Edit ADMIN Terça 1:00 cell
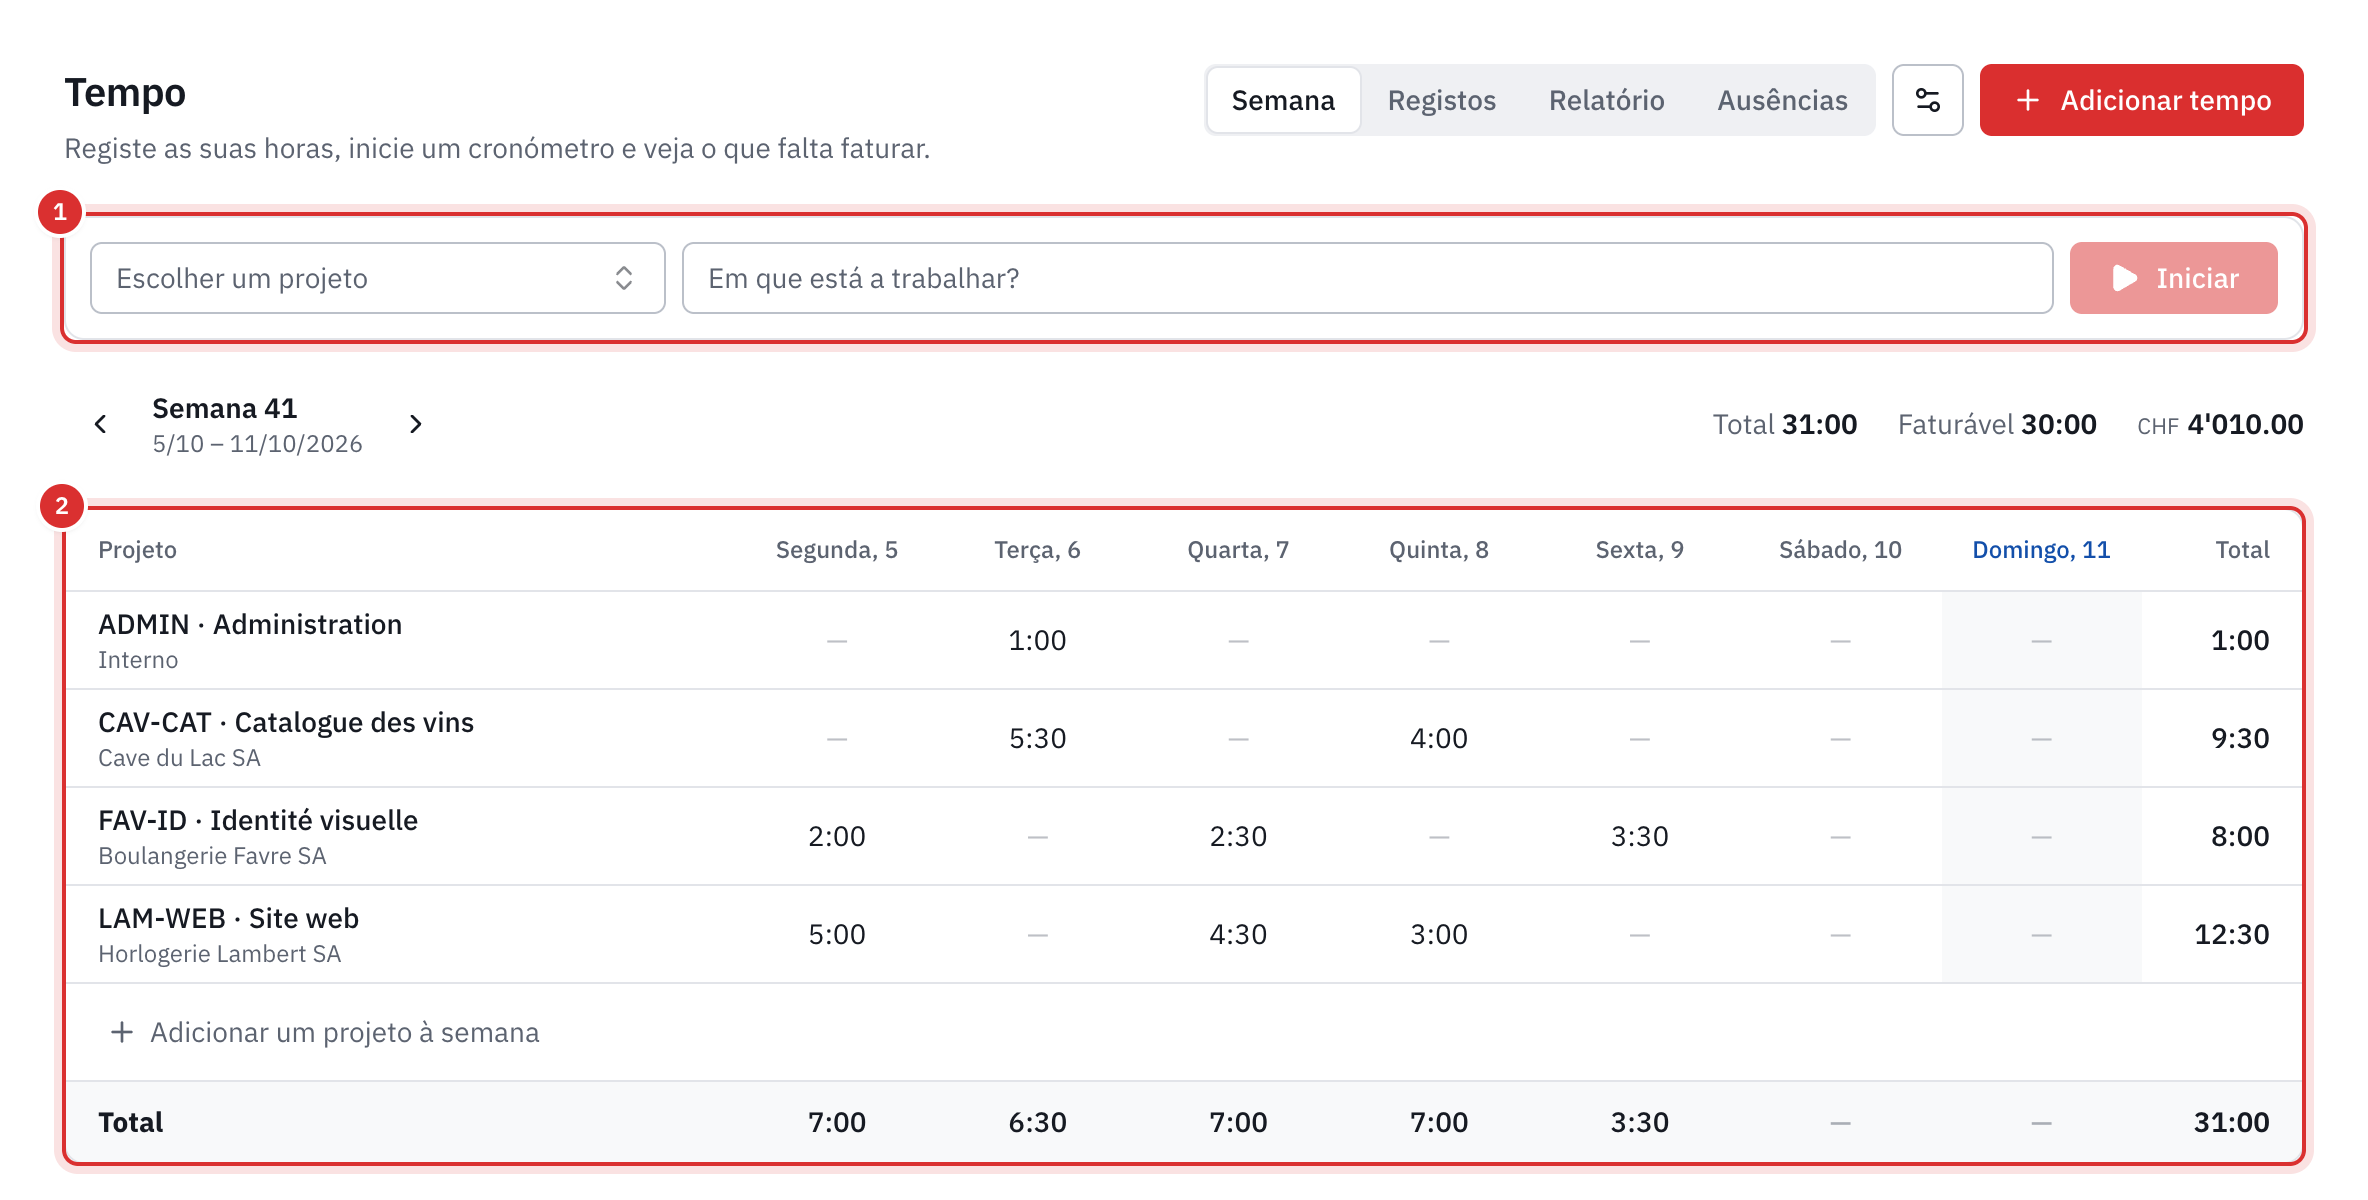The width and height of the screenshot is (2368, 1200). click(x=1037, y=640)
